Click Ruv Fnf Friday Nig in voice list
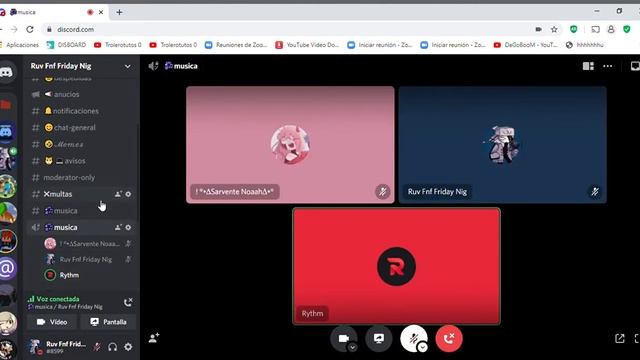Image resolution: width=640 pixels, height=360 pixels. click(x=82, y=259)
